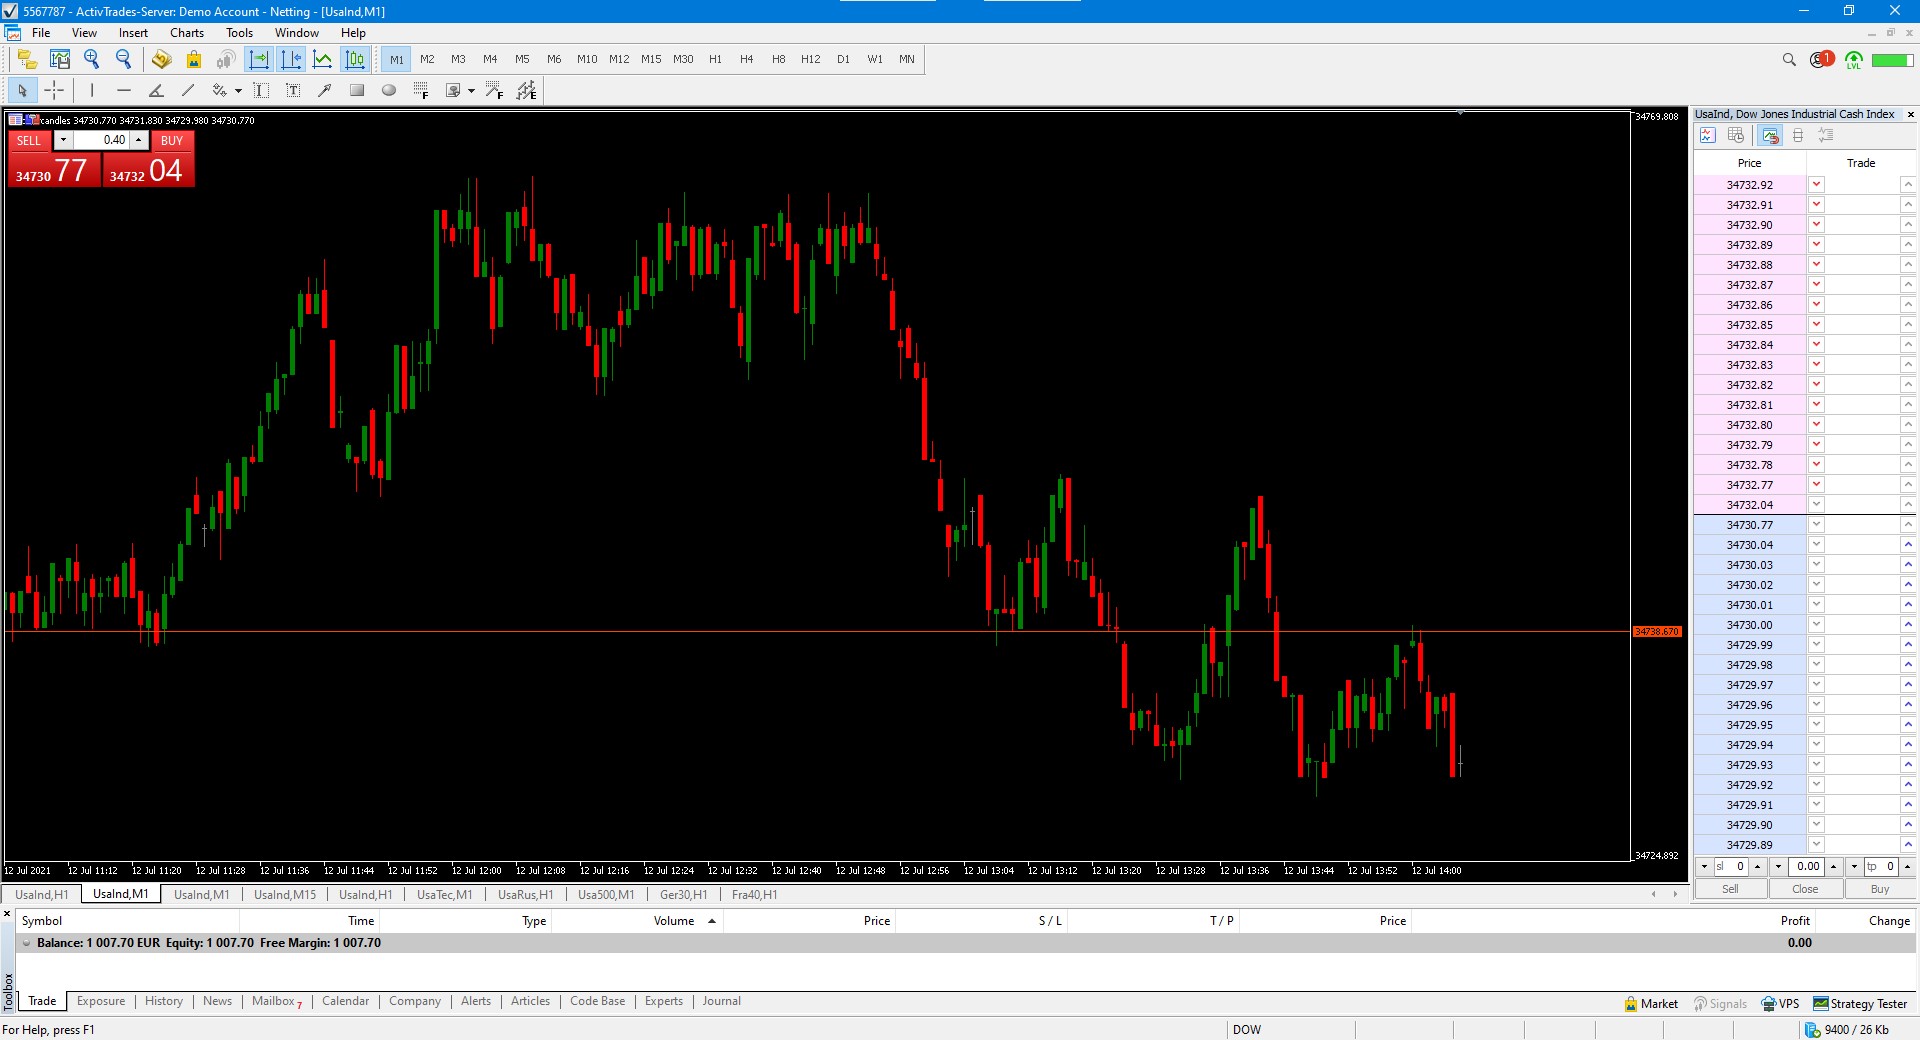This screenshot has height=1040, width=1920.
Task: Switch to the History toolbox tab
Action: pyautogui.click(x=163, y=1001)
